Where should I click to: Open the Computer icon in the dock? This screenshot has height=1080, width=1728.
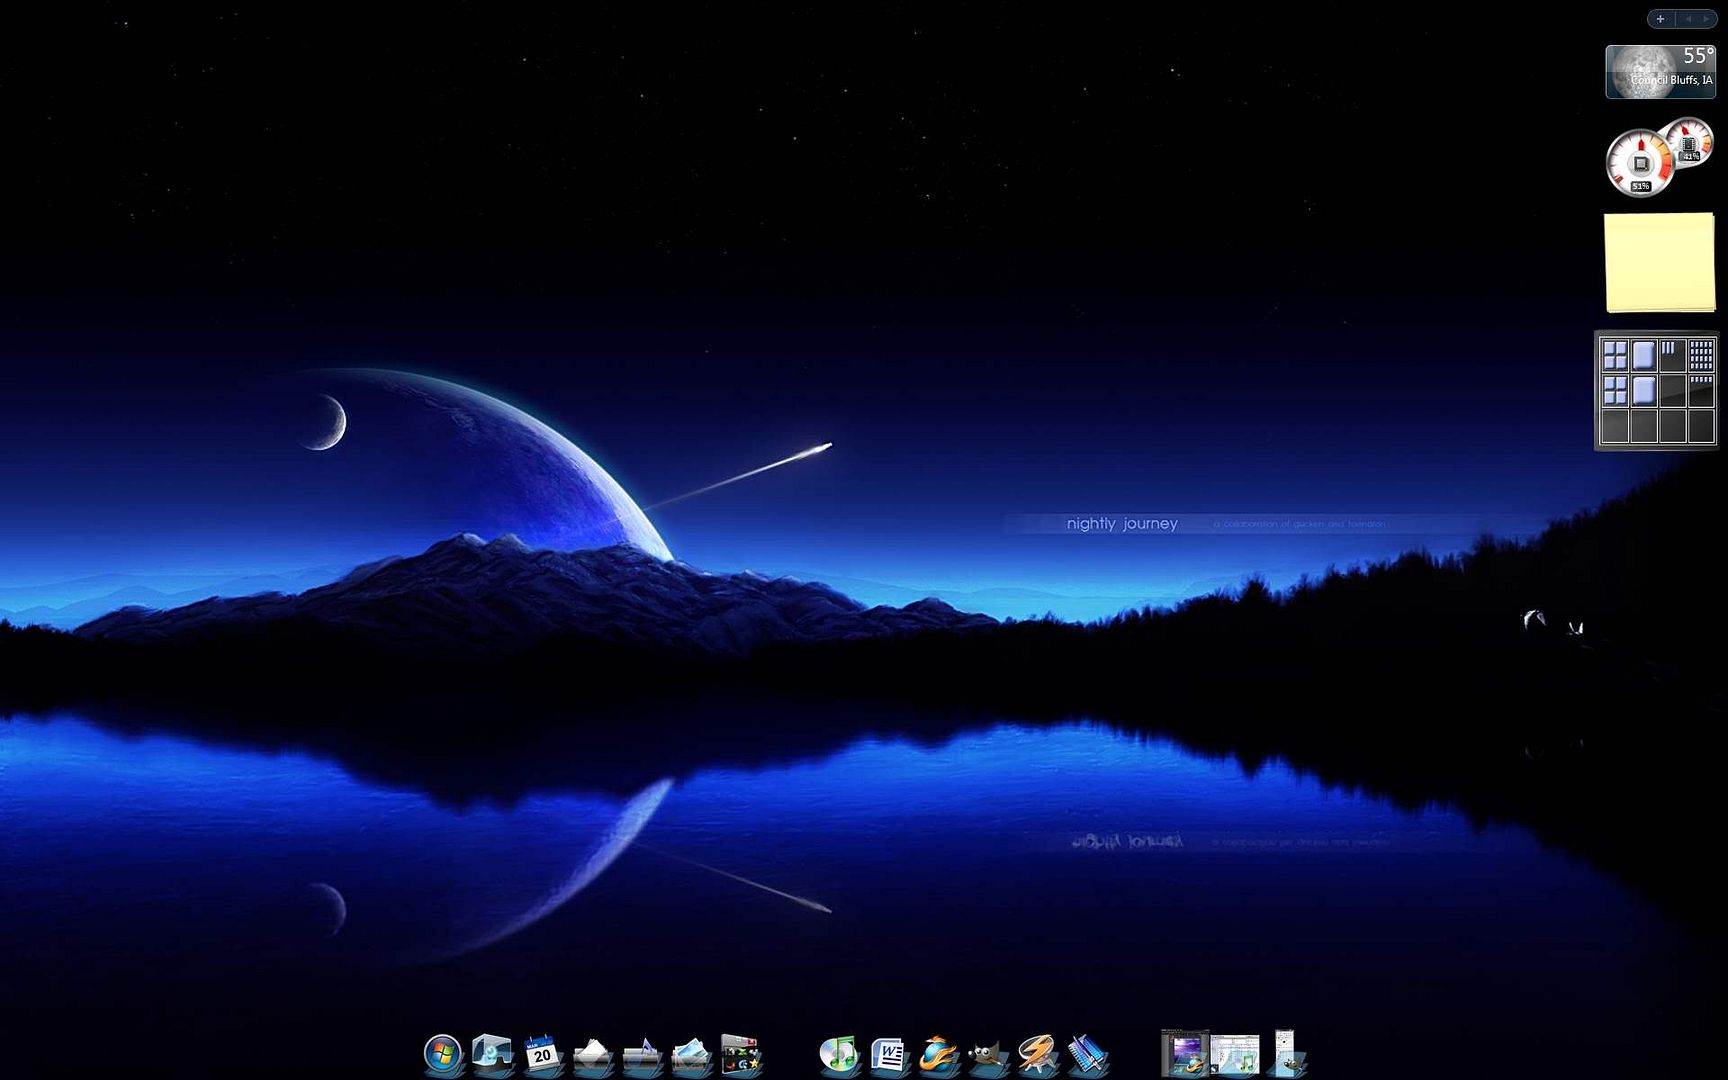[x=492, y=1052]
